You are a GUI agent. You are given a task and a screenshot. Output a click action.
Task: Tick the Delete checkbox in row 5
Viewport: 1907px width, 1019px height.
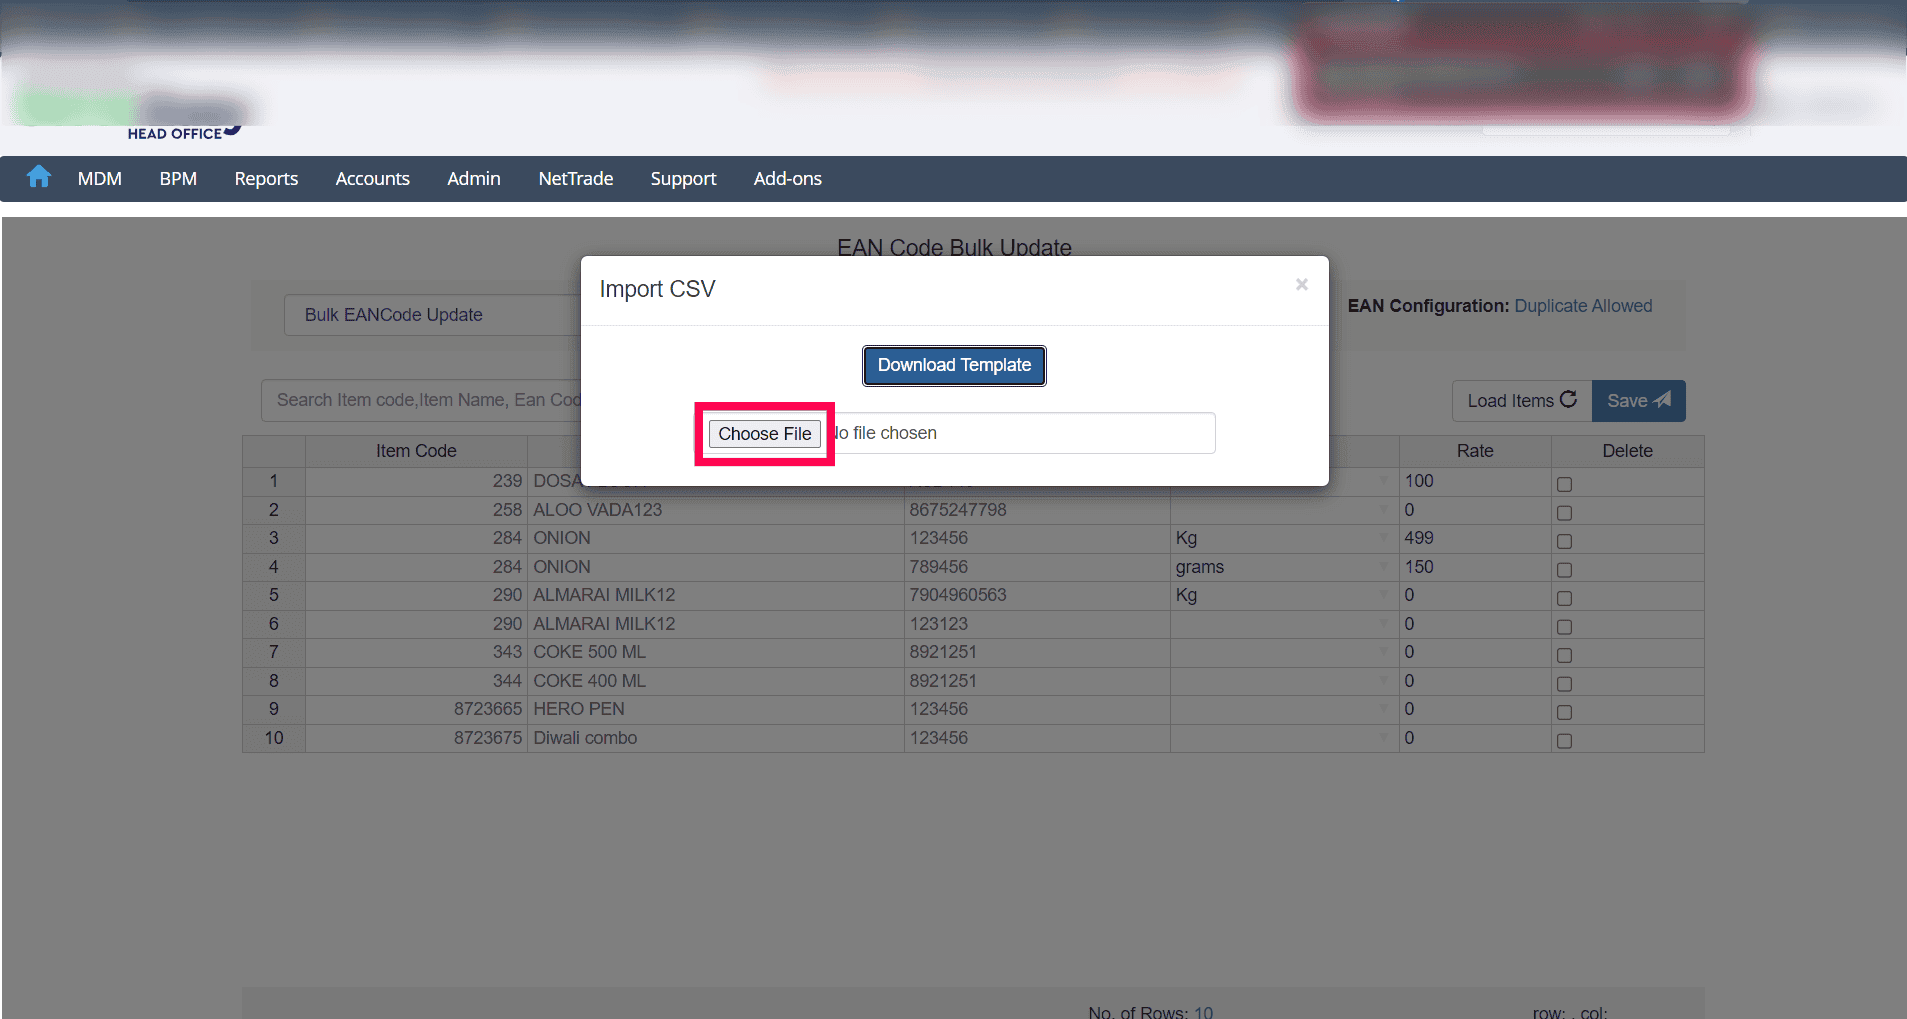(x=1564, y=599)
